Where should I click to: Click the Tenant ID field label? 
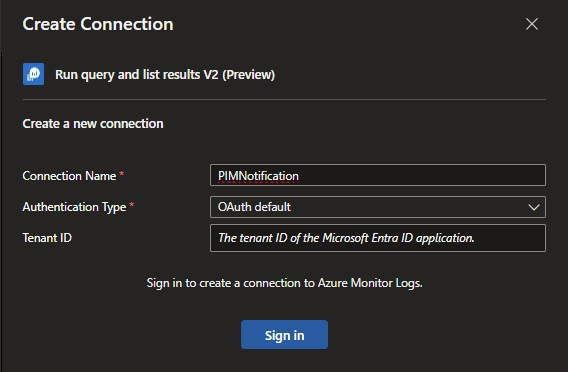pos(47,238)
